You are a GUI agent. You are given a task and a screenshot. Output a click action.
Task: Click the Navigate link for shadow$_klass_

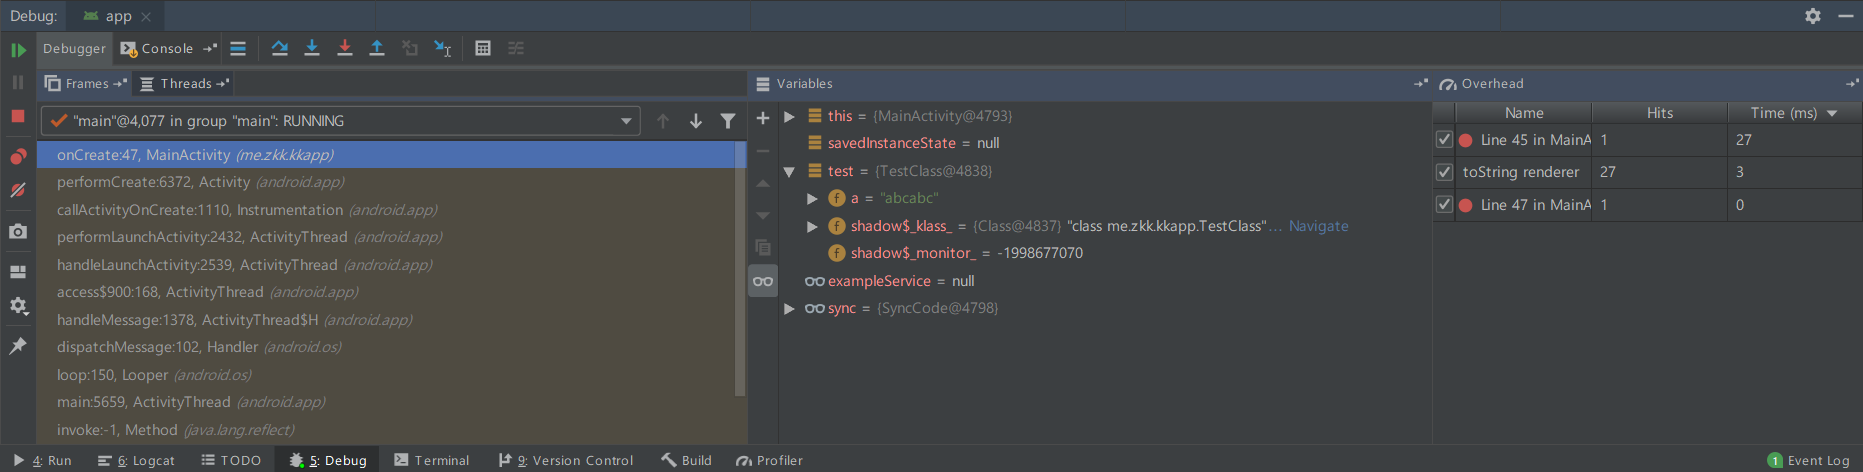click(x=1318, y=226)
